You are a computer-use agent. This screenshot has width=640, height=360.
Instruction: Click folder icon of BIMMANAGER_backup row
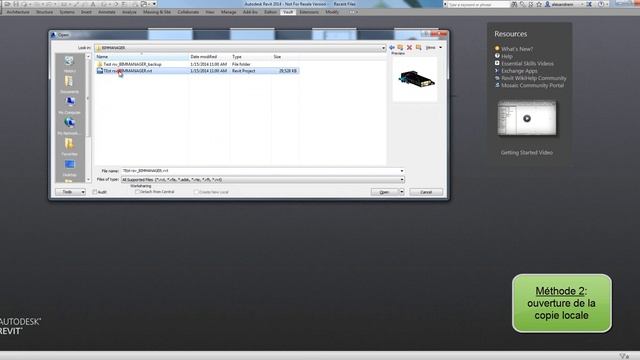(100, 64)
